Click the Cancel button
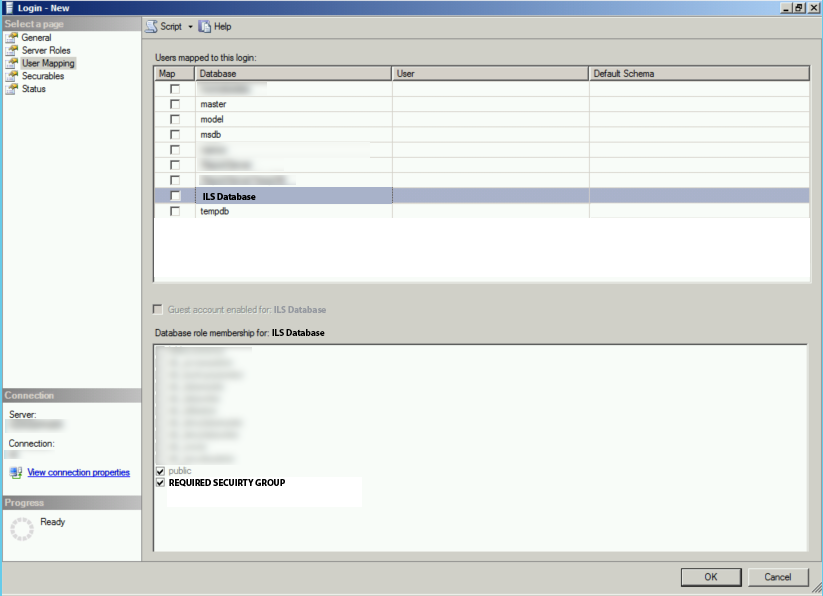The height and width of the screenshot is (596, 823). tap(777, 576)
